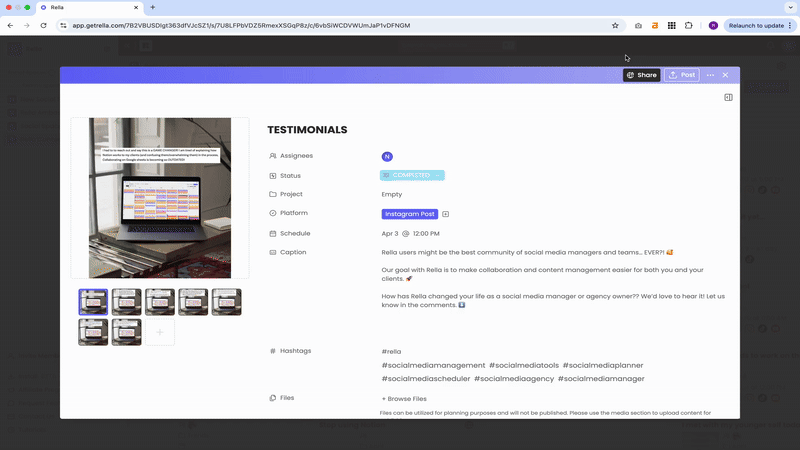Select the seventh media thumbnail
The image size is (800, 450).
click(127, 332)
